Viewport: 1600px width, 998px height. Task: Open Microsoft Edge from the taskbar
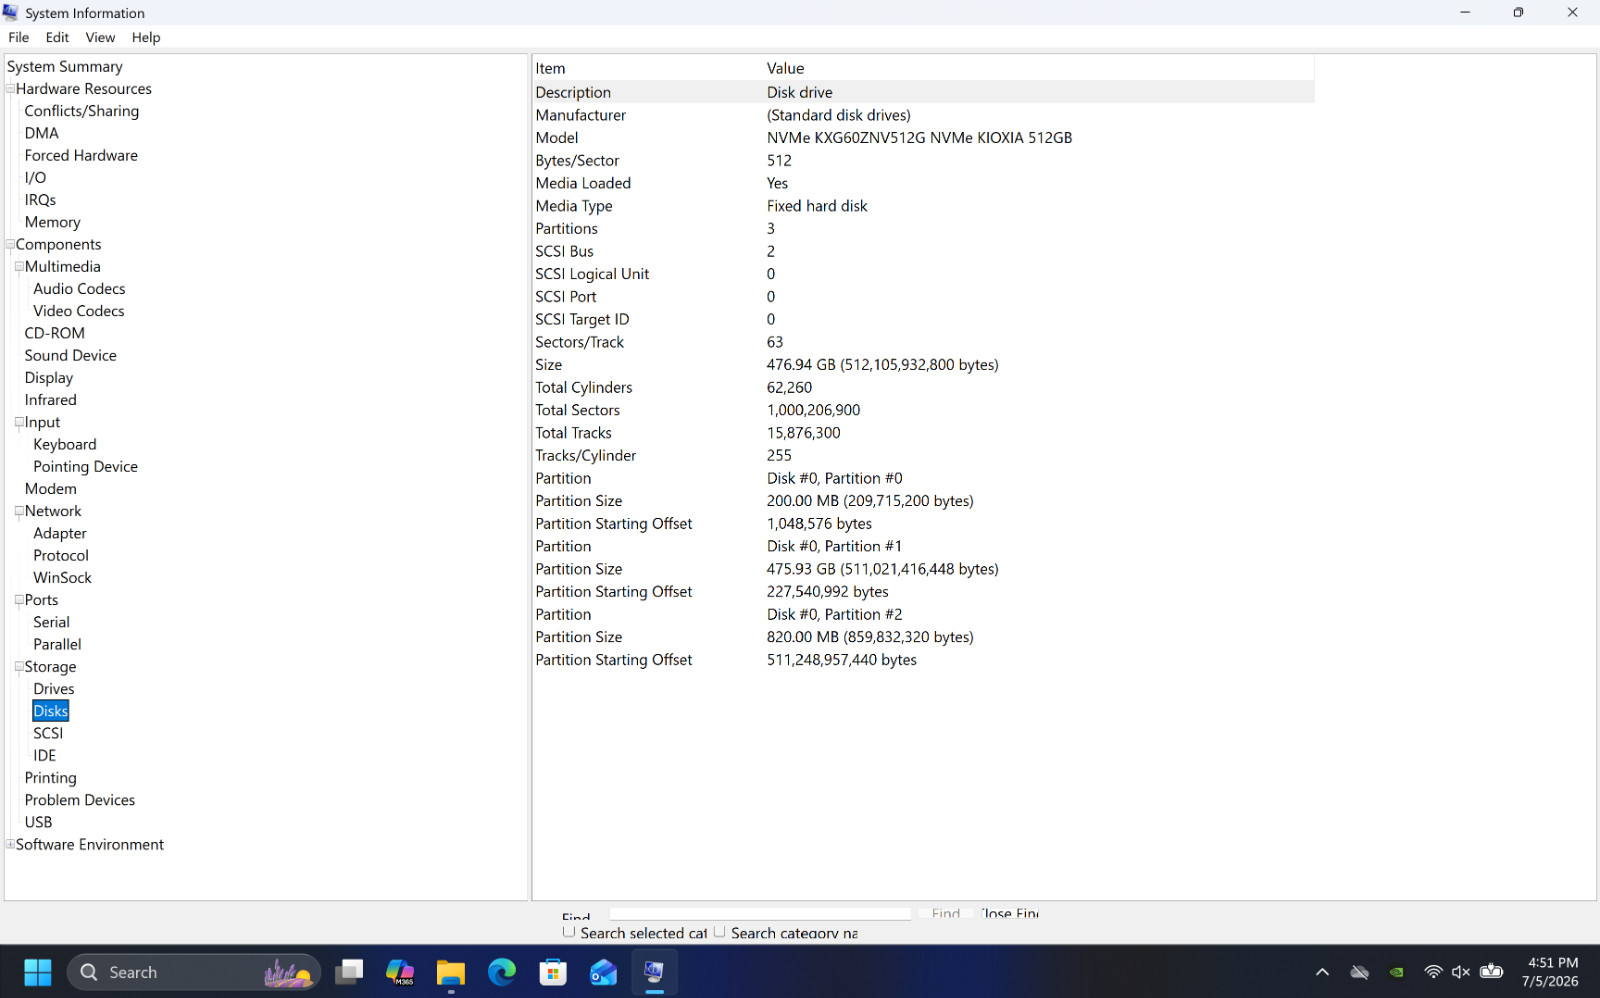502,972
